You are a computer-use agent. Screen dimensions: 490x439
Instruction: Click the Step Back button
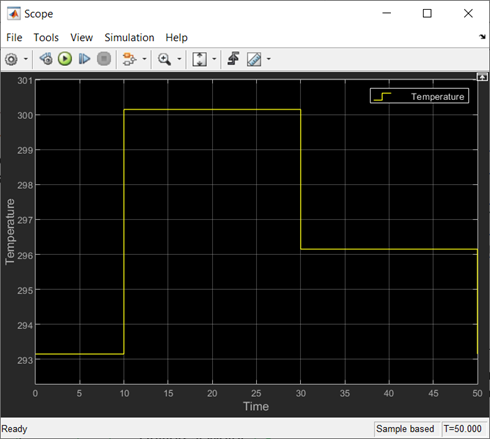46,59
